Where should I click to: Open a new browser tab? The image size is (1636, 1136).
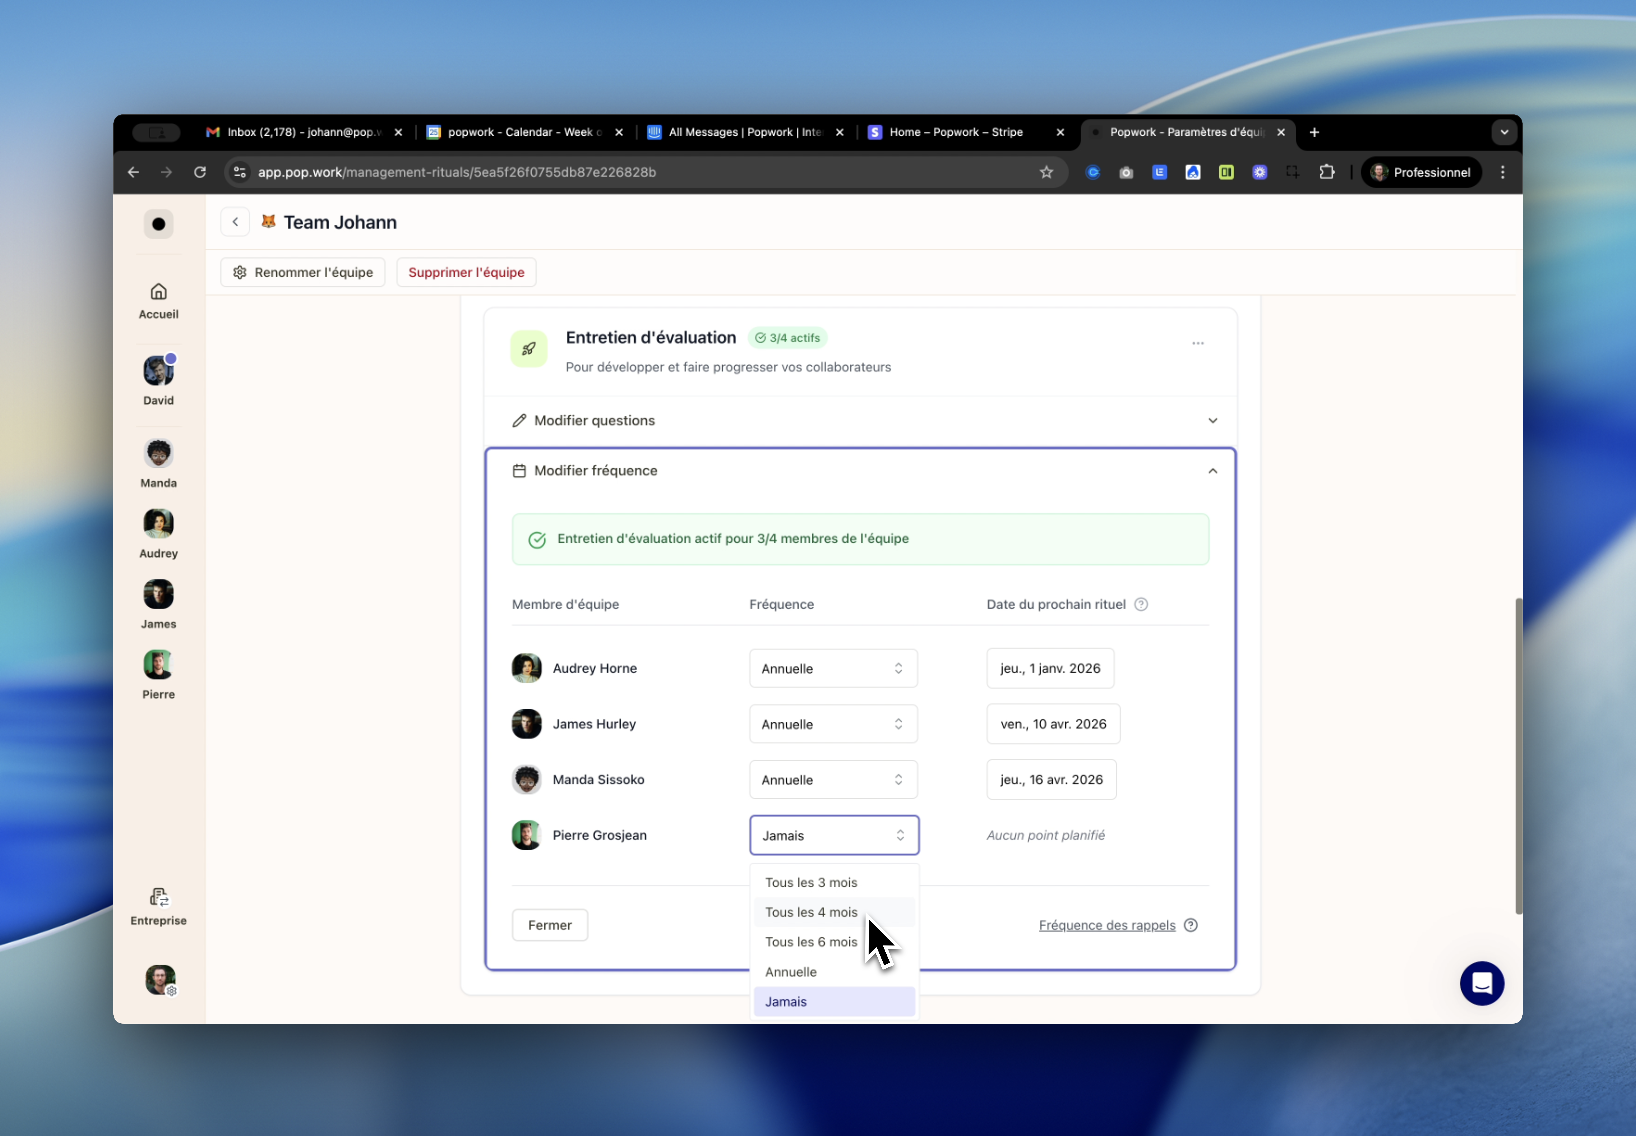point(1314,132)
